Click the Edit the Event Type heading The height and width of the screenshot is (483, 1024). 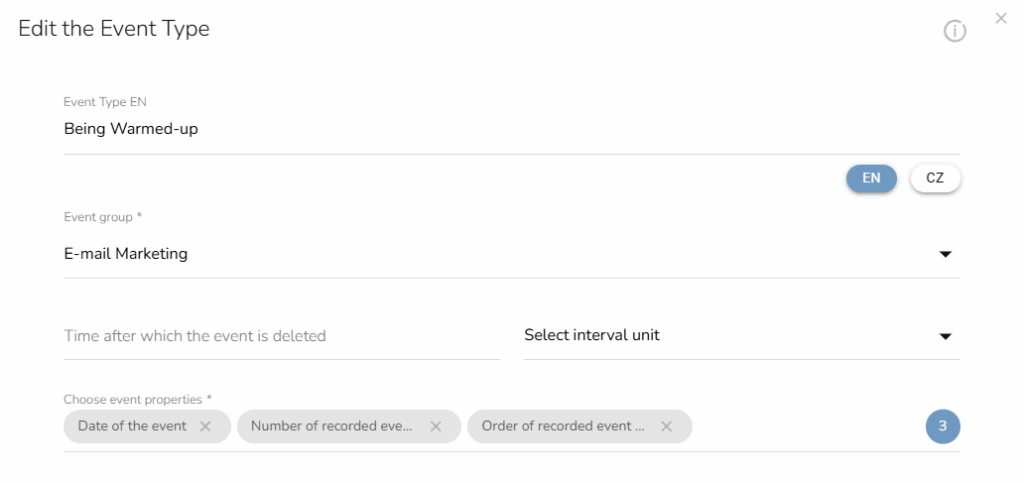(114, 29)
